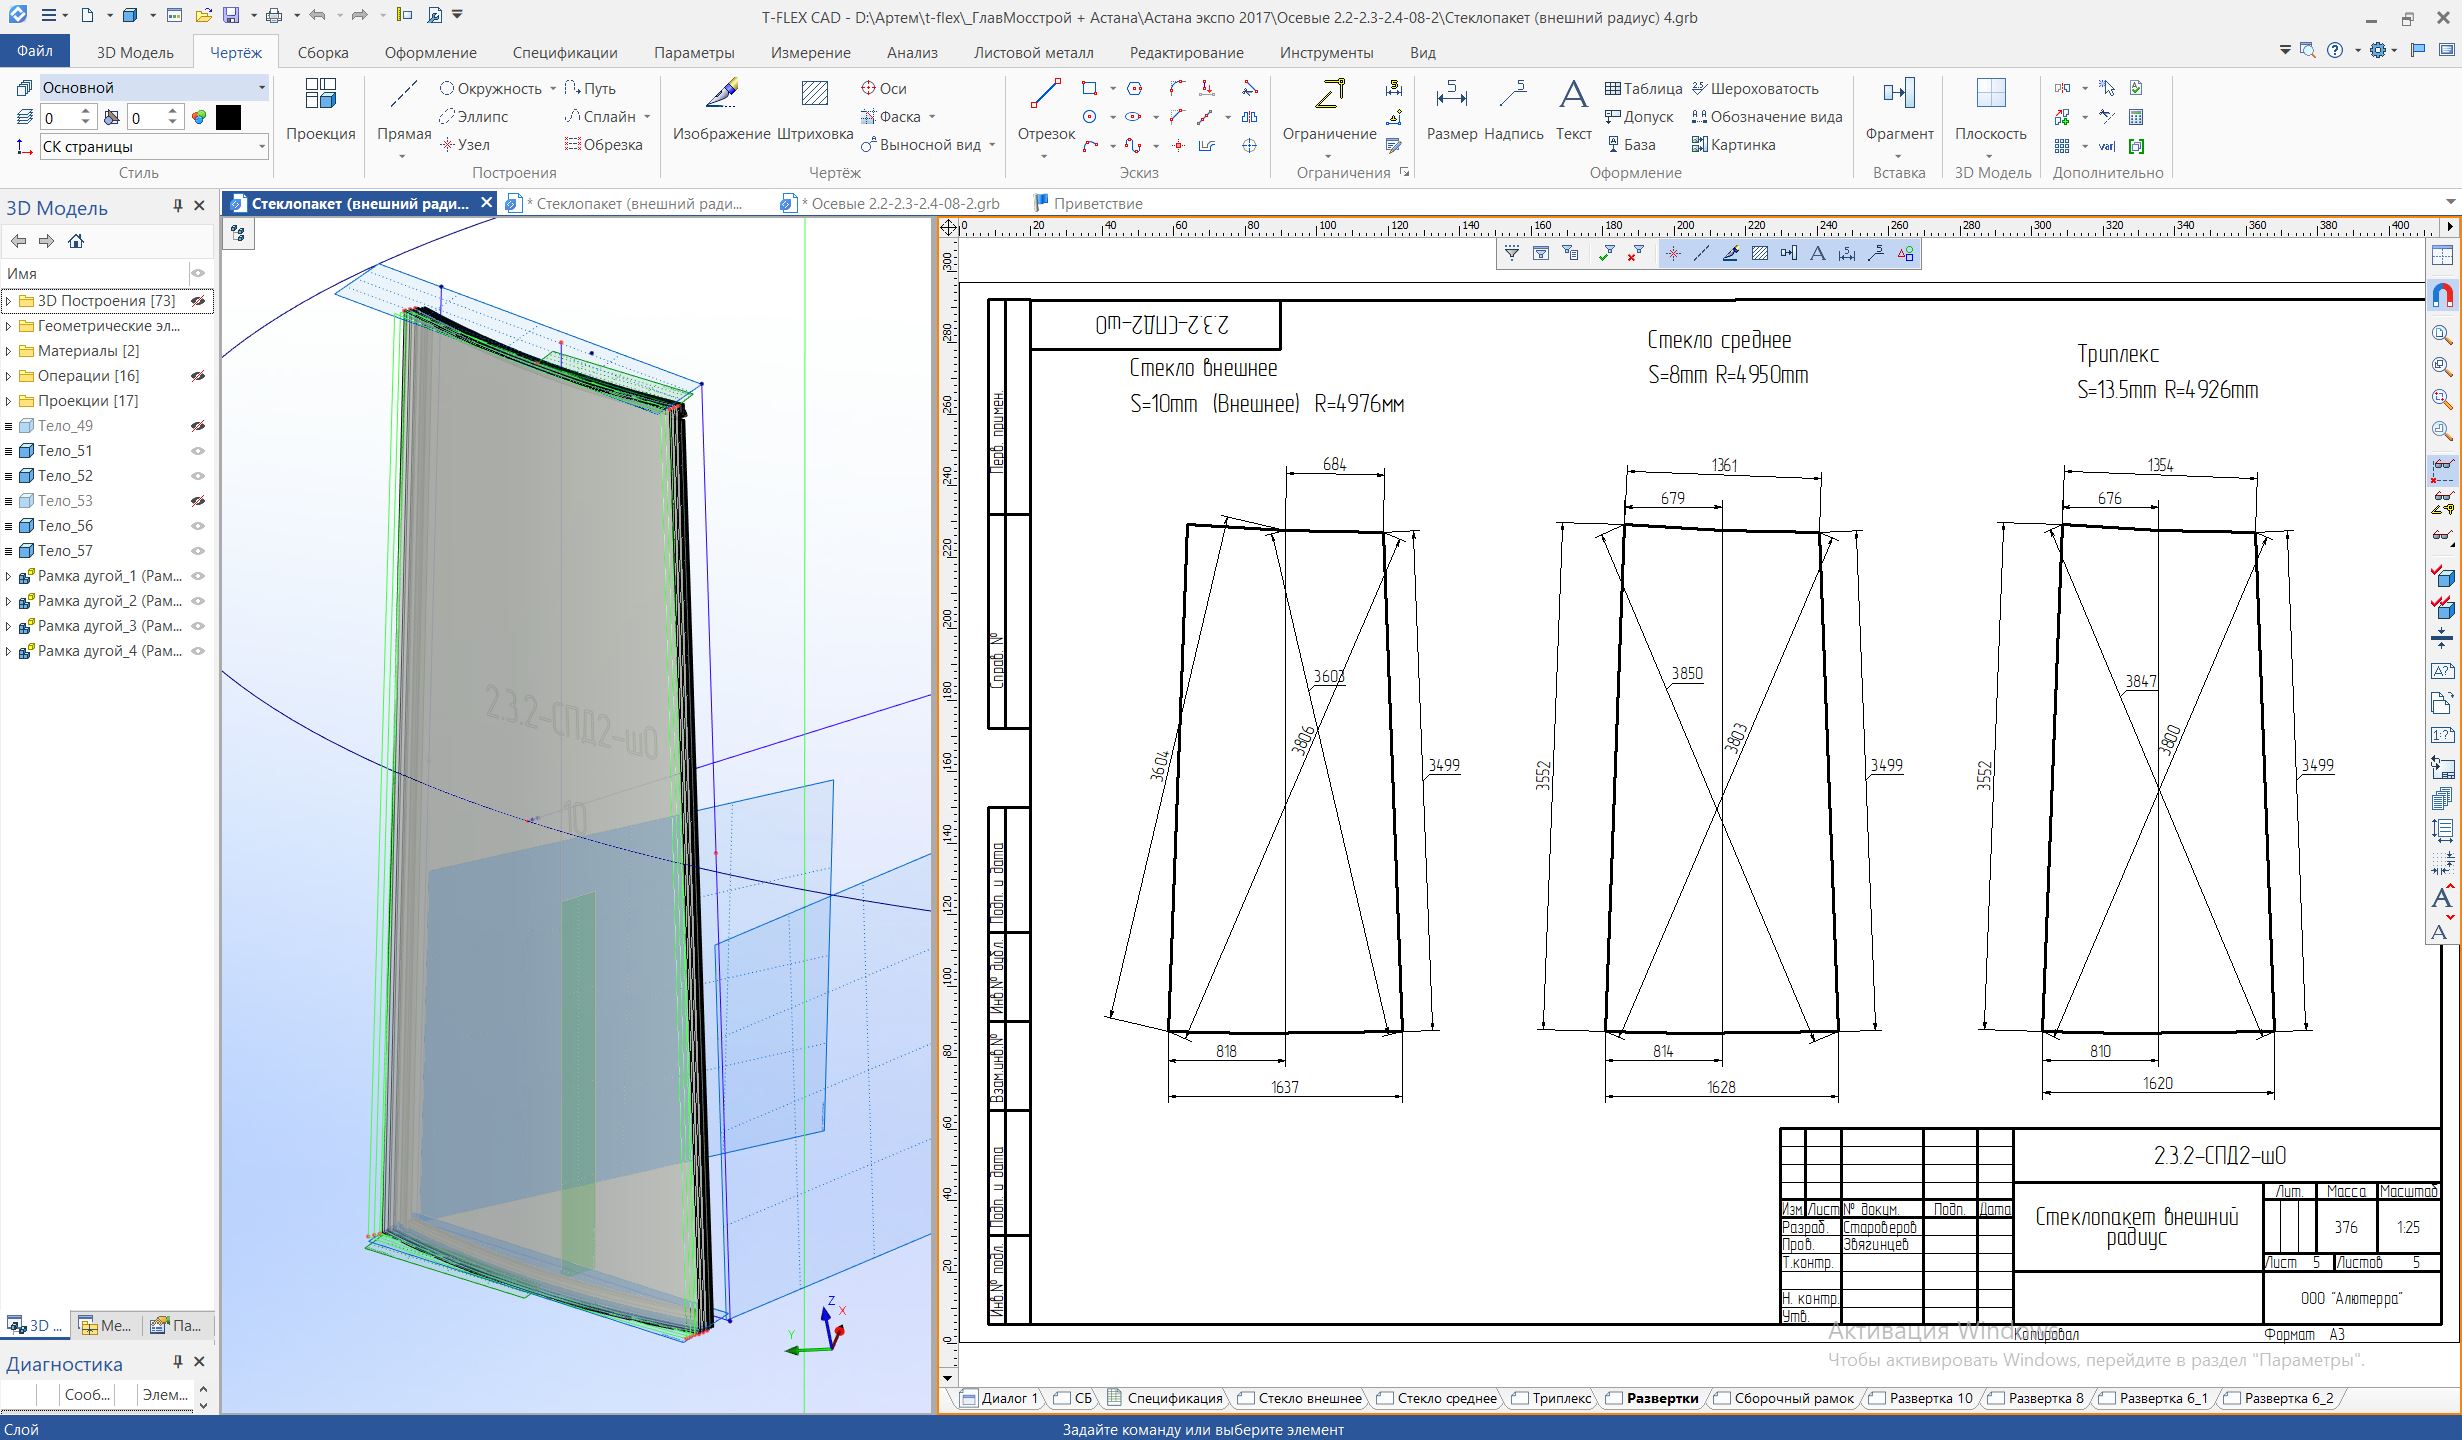
Task: Show the hidden Тело_49 body
Action: point(198,426)
